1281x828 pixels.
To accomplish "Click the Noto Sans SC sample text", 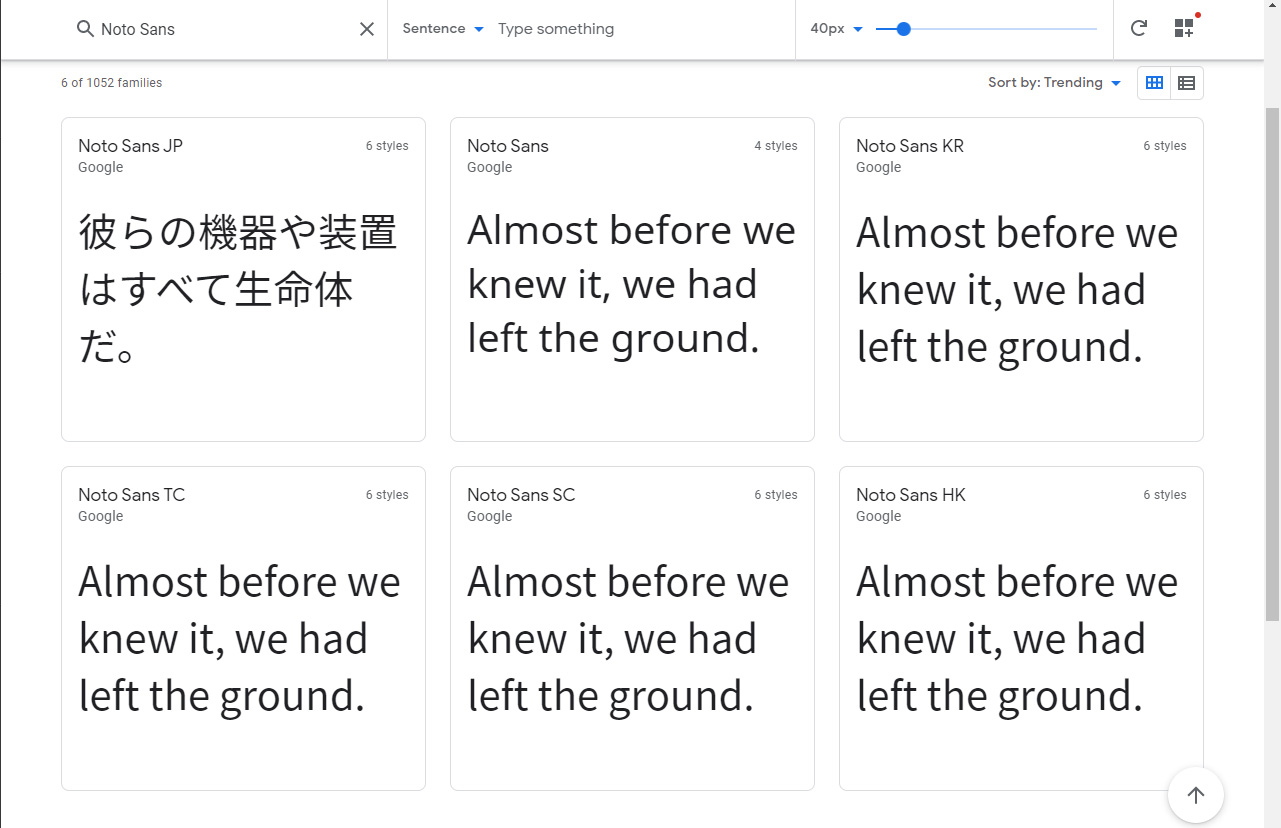I will point(628,639).
